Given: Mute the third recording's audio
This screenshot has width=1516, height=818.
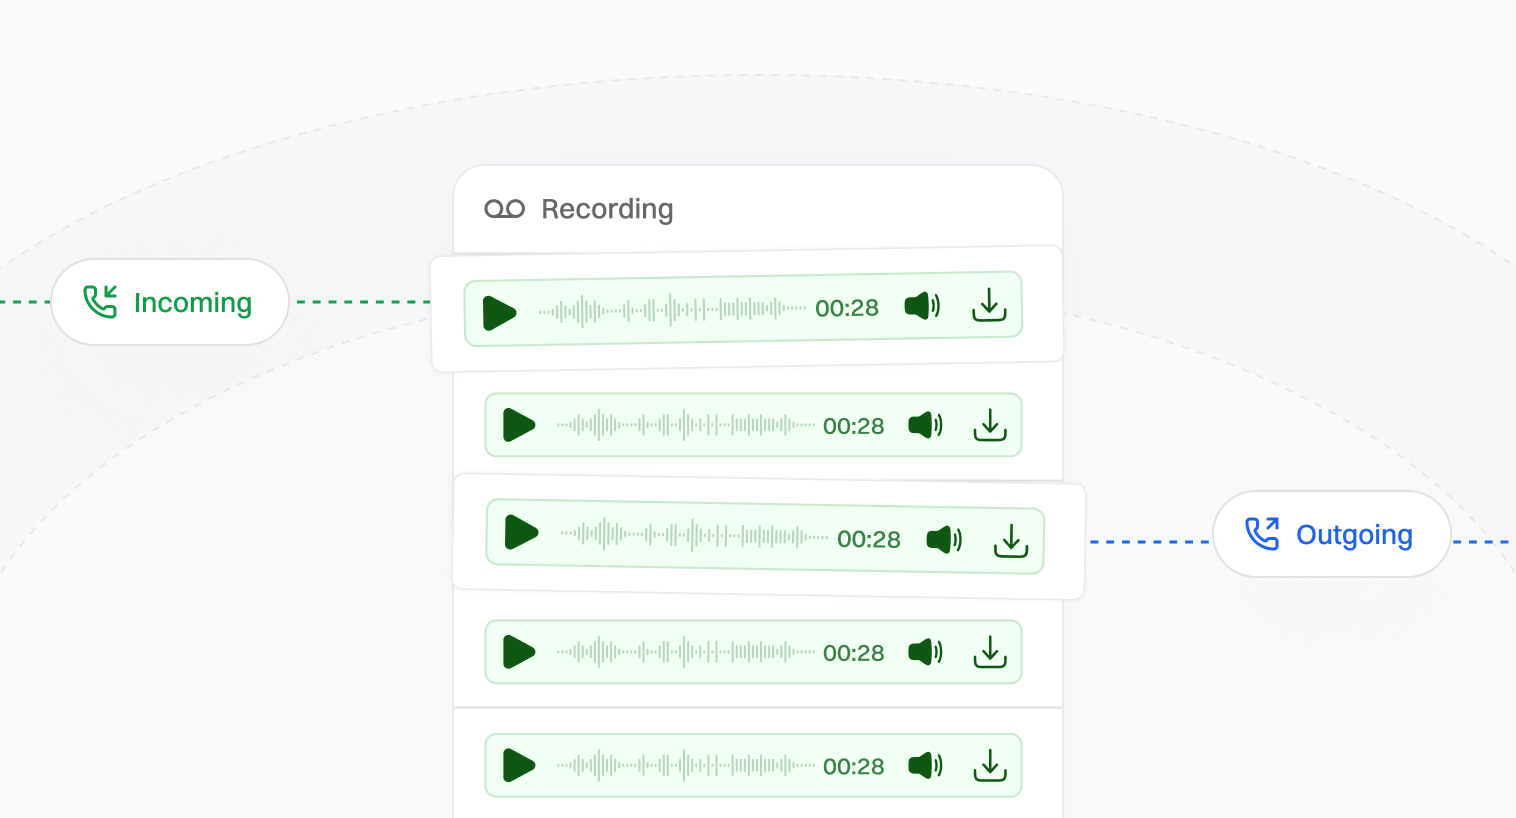Looking at the screenshot, I should (x=944, y=540).
